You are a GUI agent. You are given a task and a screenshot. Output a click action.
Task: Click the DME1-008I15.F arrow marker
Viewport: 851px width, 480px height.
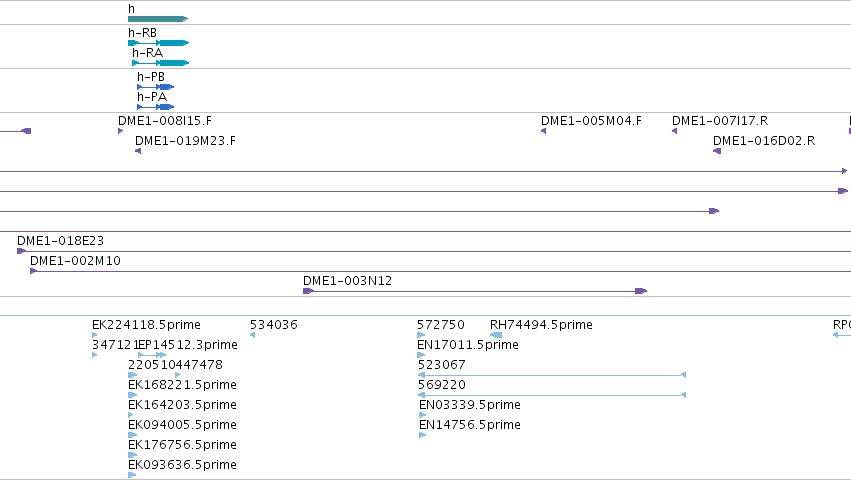[x=120, y=131]
